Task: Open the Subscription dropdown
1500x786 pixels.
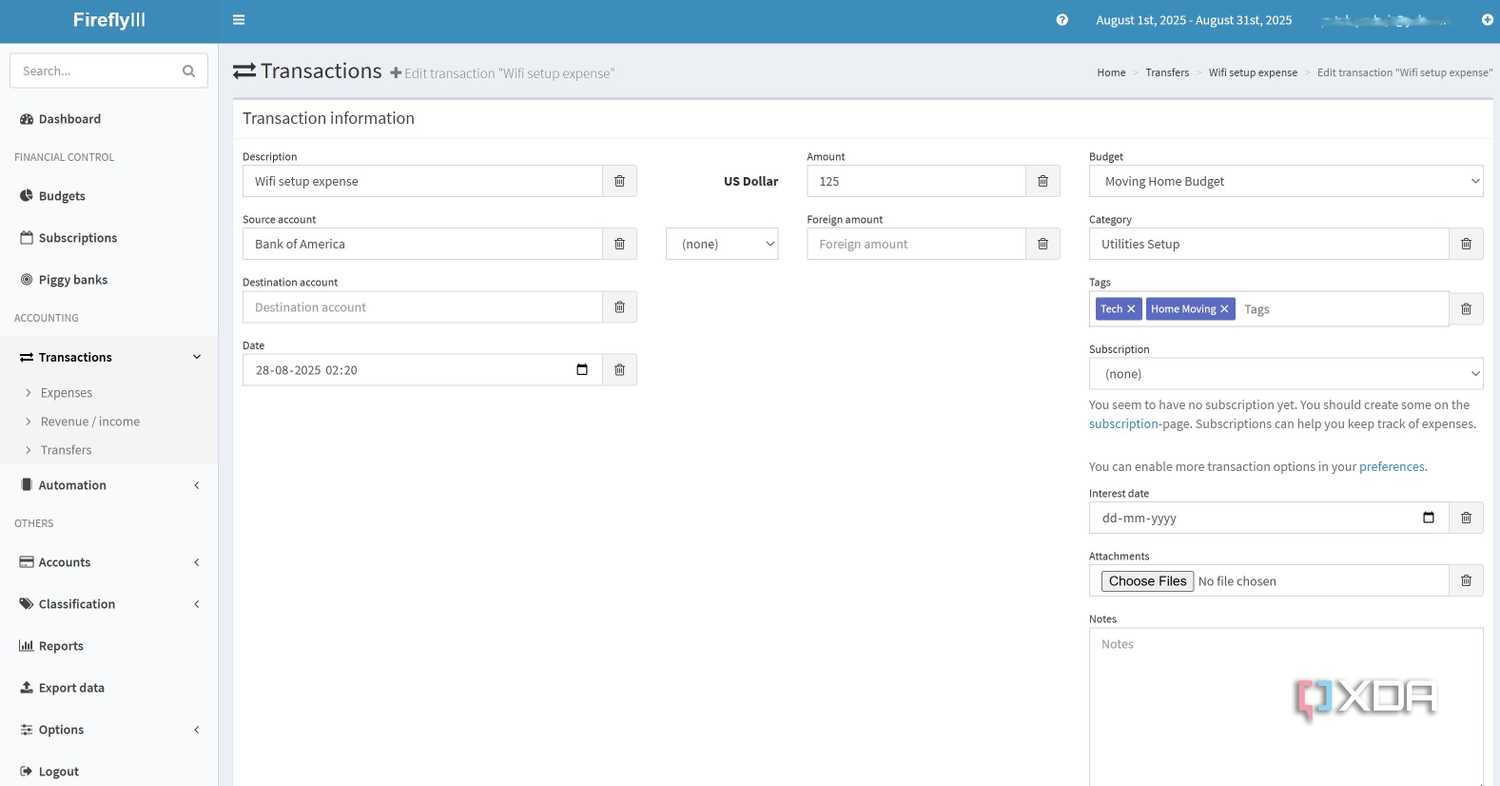Action: [1286, 374]
